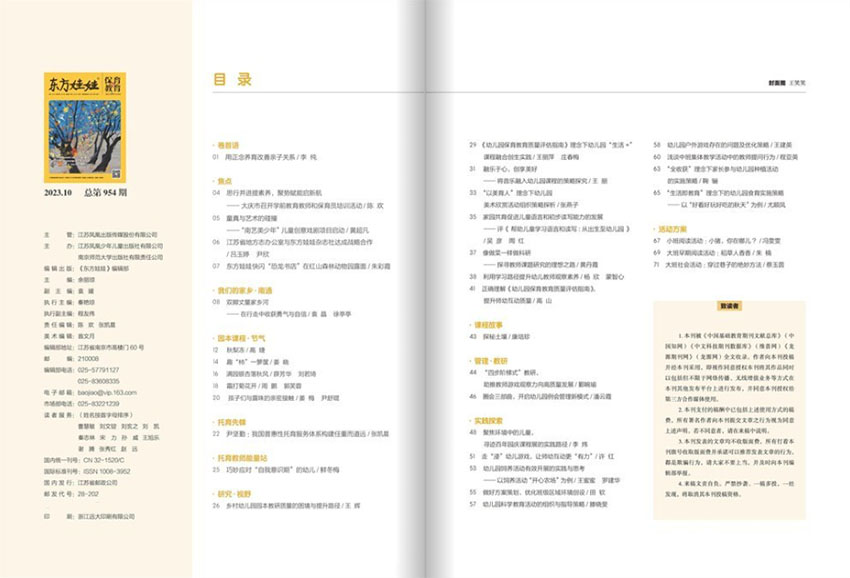Viewport: 850px width, 578px height.
Task: Open the 托育先锋 section heading
Action: pyautogui.click(x=232, y=421)
